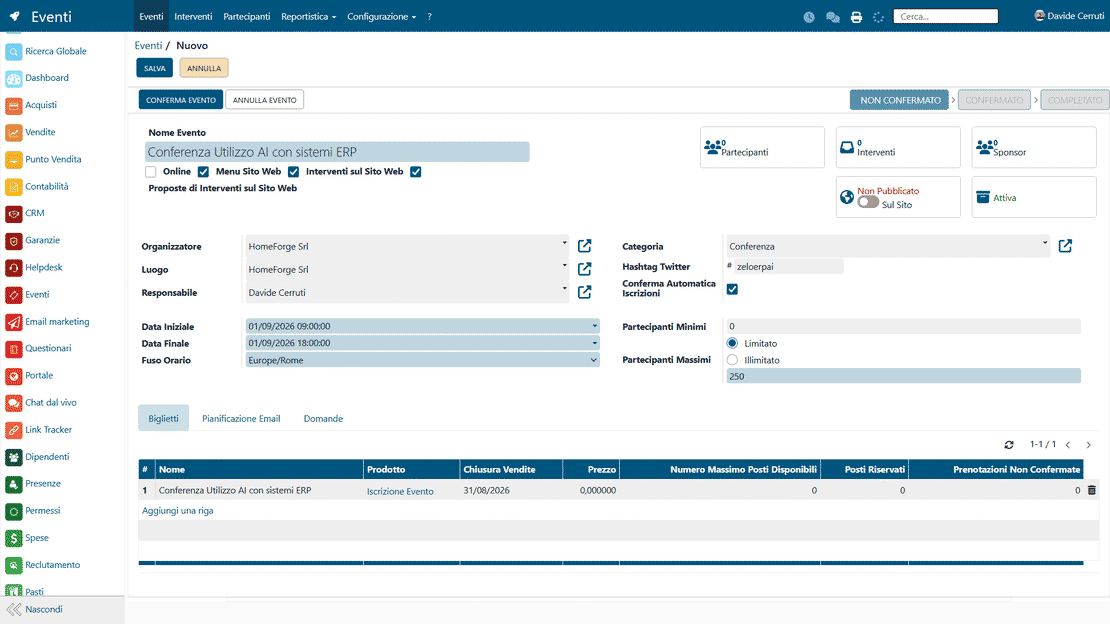1110x624 pixels.
Task: Open Interventi menu in top bar
Action: [x=193, y=16]
